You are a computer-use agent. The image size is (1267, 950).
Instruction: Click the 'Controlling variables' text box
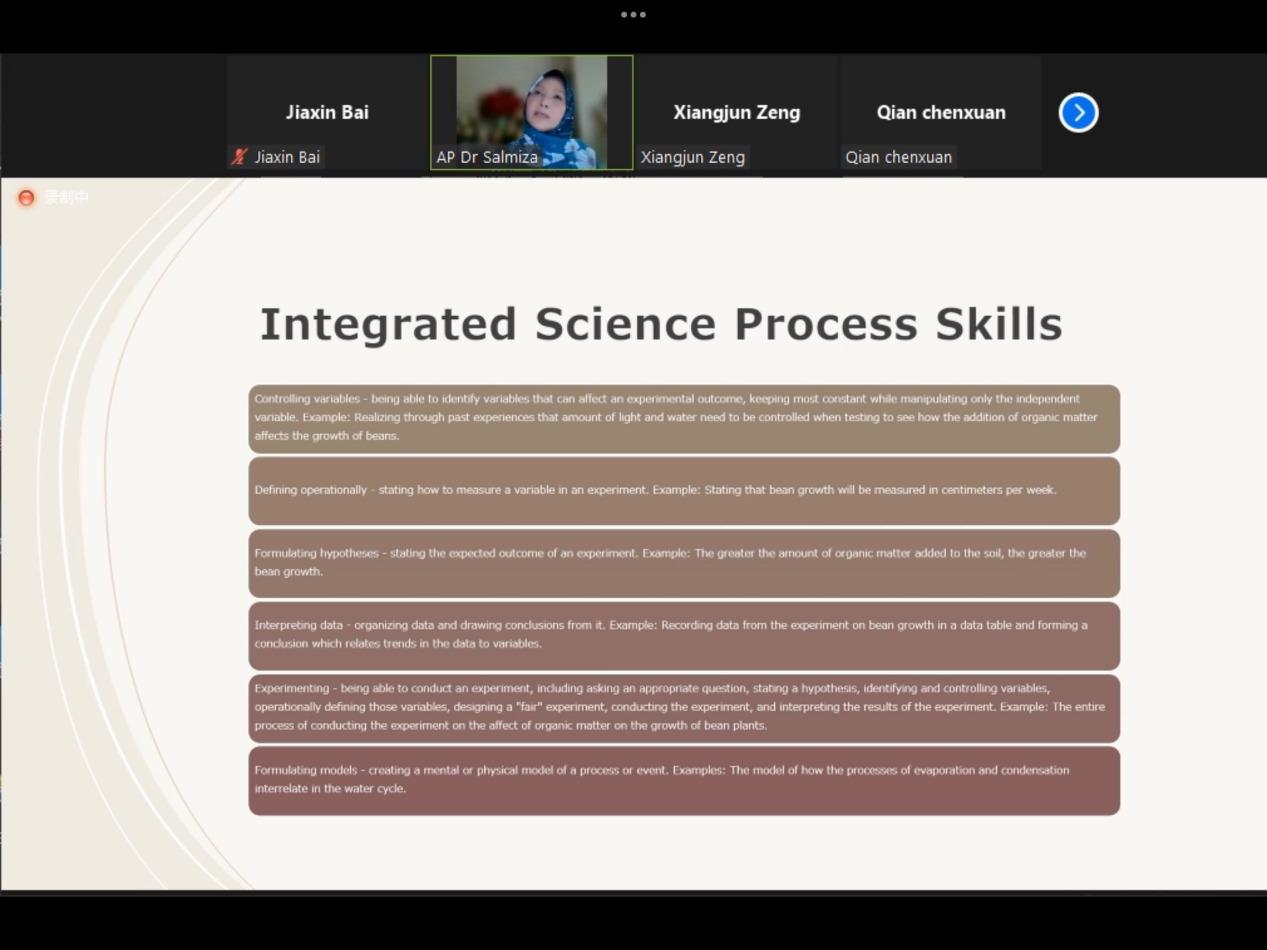683,418
